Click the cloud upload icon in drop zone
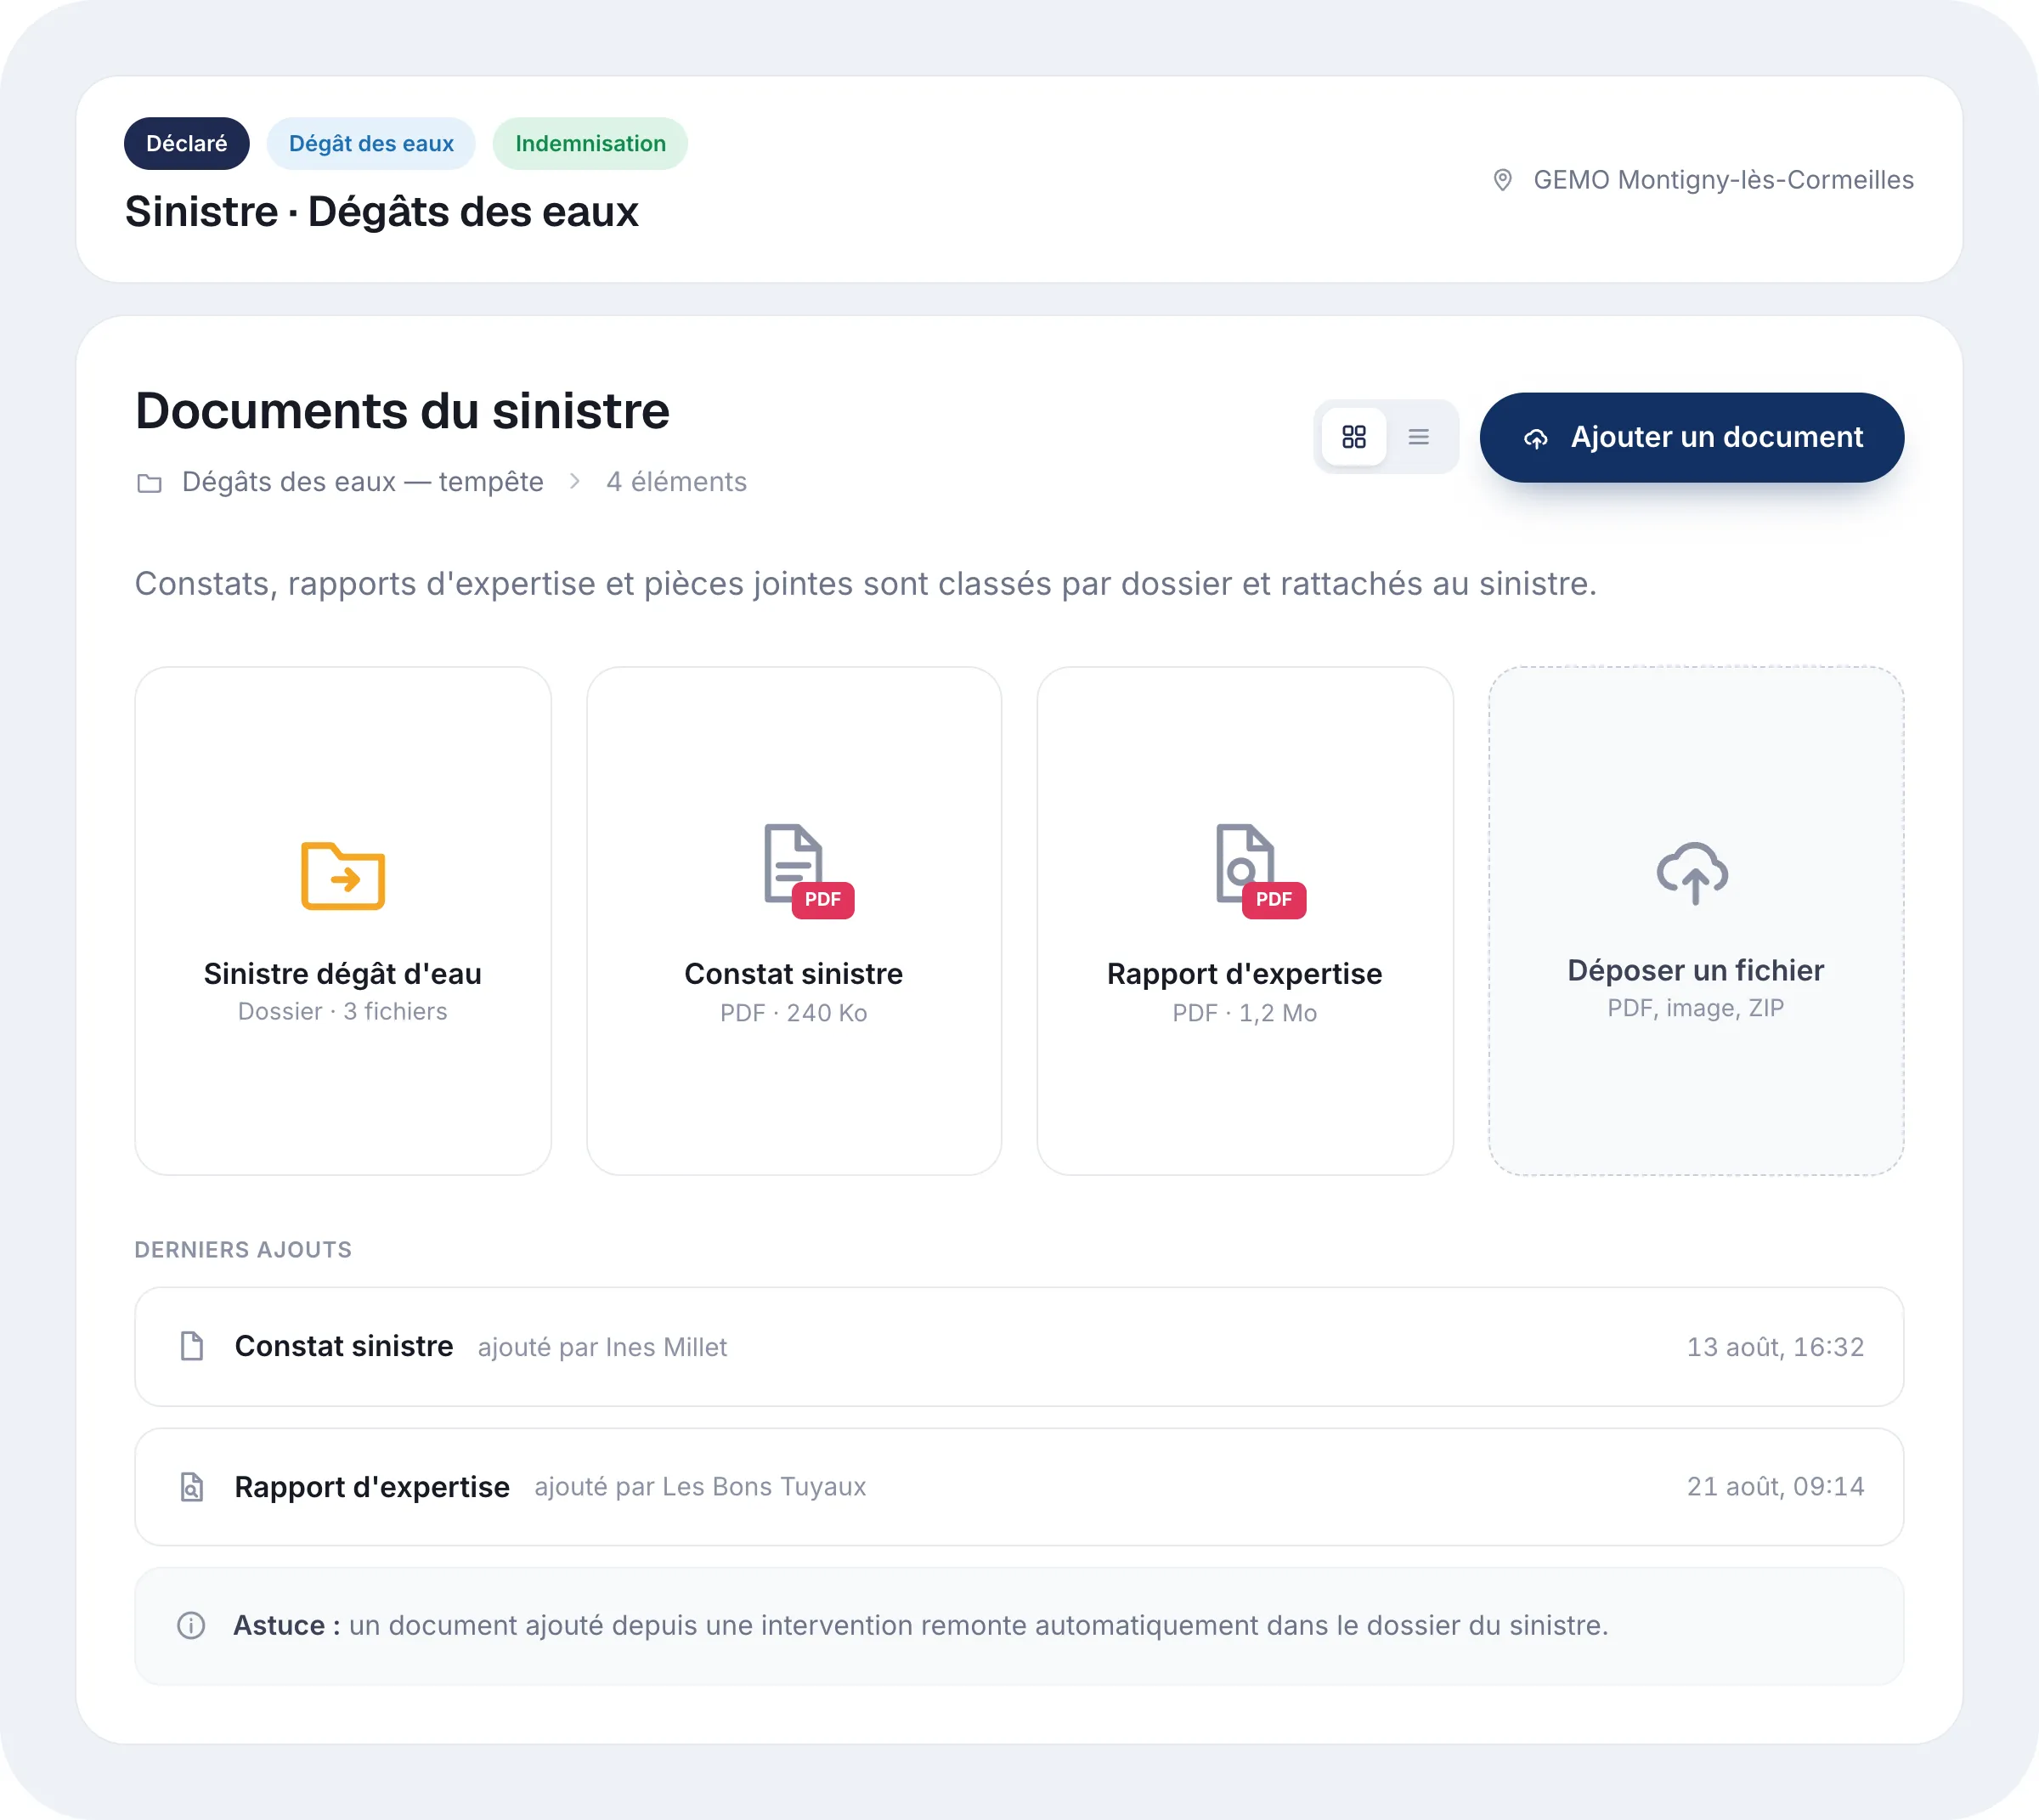Viewport: 2039px width, 1820px height. [x=1693, y=873]
